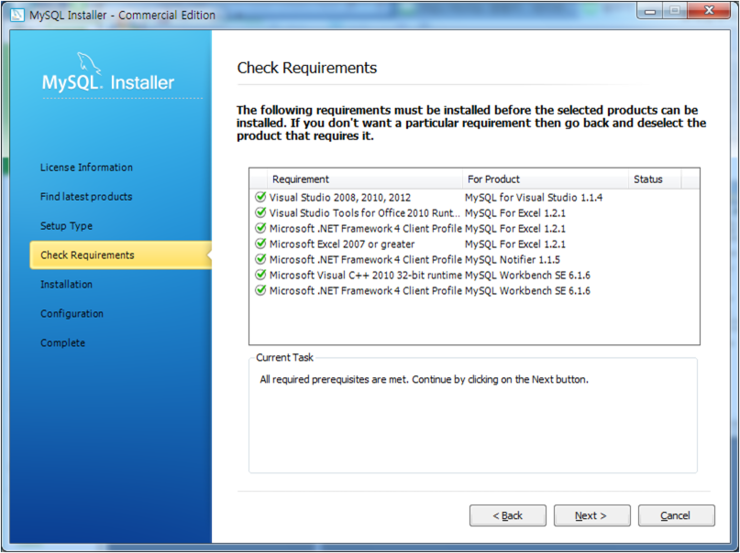The height and width of the screenshot is (553, 740).
Task: Minimize the MySQL Installer window
Action: [x=650, y=10]
